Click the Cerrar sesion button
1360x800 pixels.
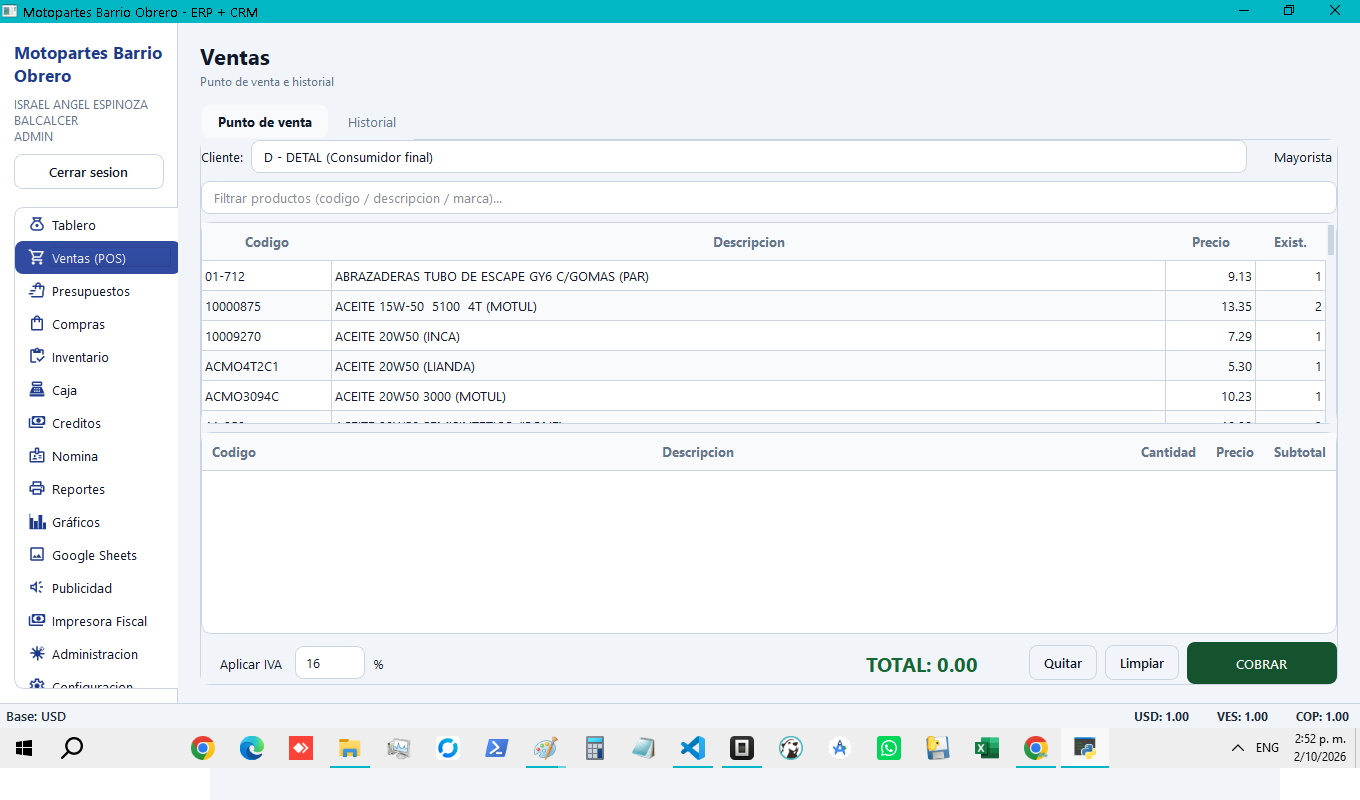pos(89,172)
